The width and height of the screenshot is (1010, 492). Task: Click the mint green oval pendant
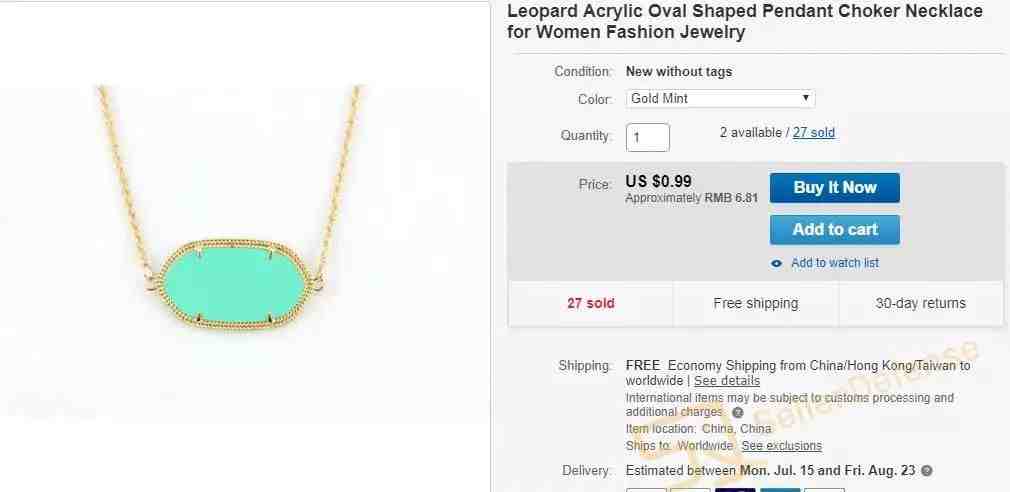[x=235, y=285]
